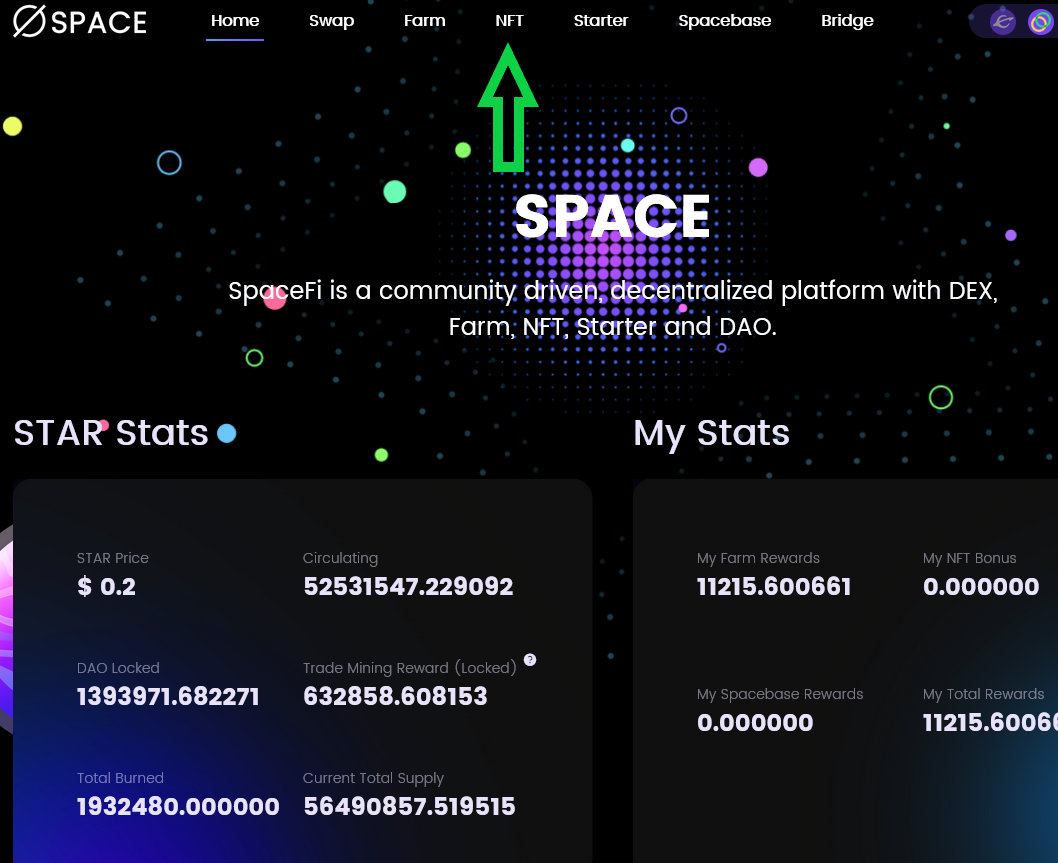The width and height of the screenshot is (1058, 863).
Task: Click the purple planet network icon
Action: 1003,22
